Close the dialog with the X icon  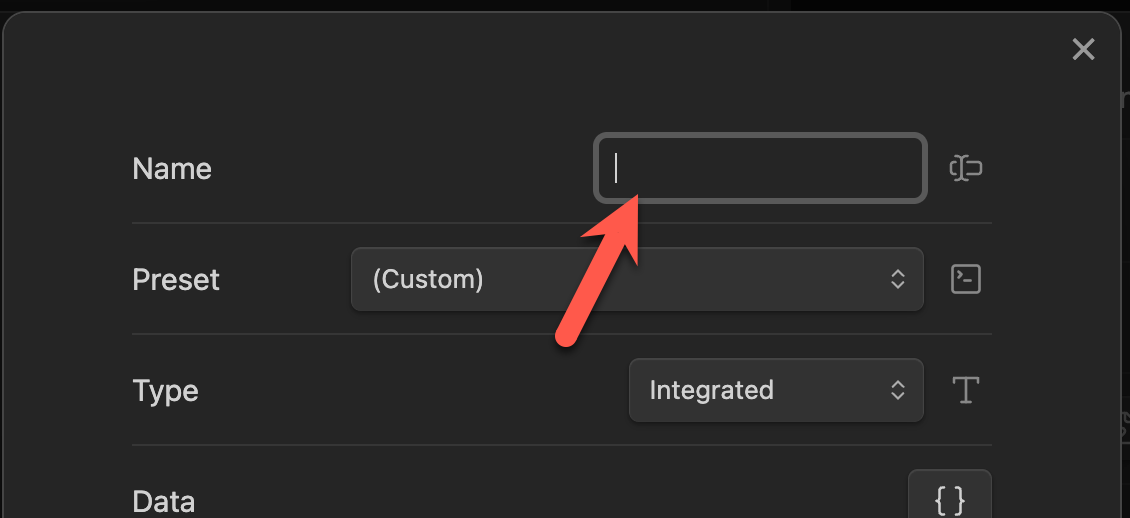(x=1083, y=50)
